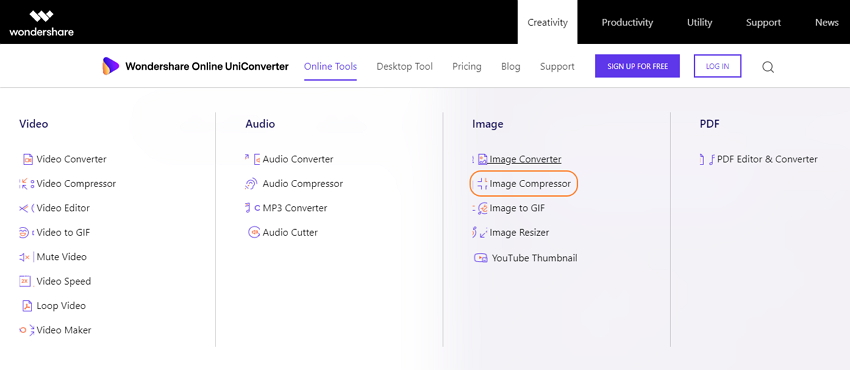Click the Image to GIF icon
Screen dimensions: 850x370
[480, 208]
